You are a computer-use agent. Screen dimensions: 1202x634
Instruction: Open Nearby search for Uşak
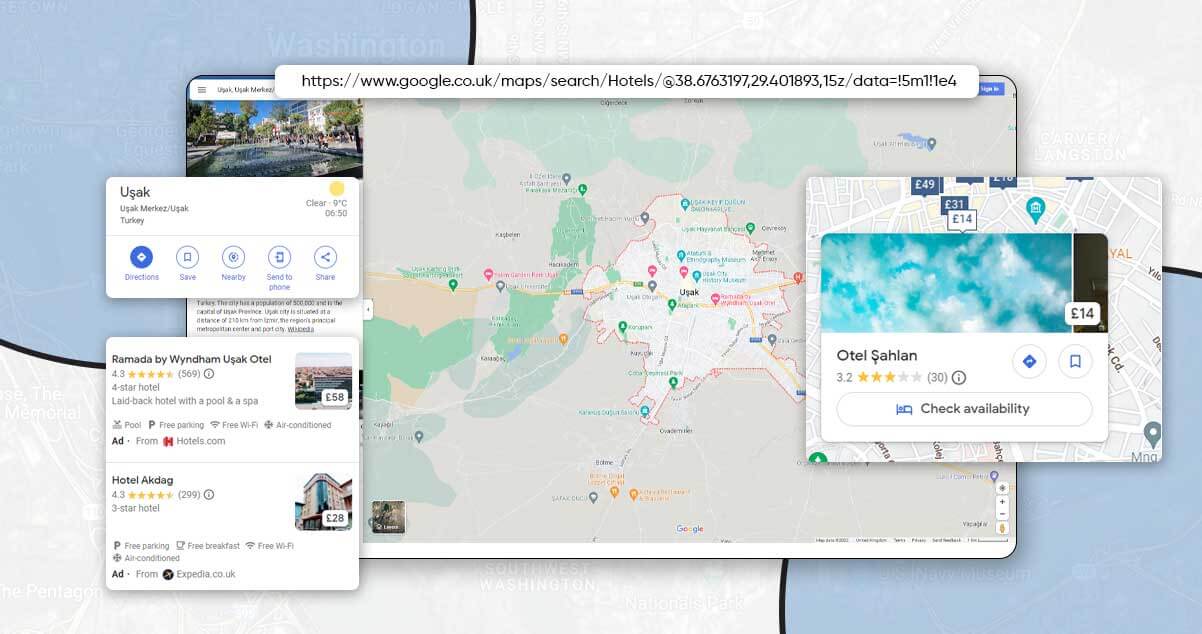point(234,257)
